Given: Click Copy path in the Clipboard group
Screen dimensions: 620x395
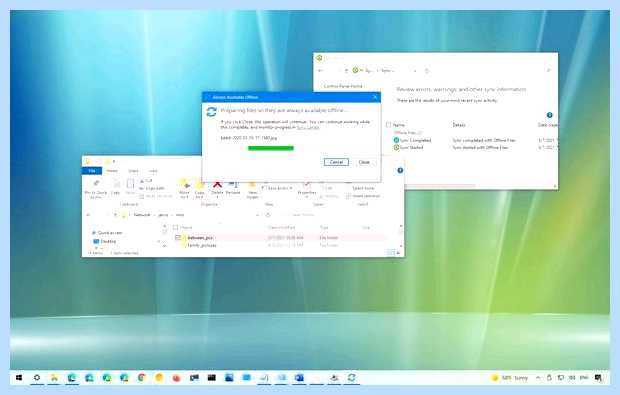Looking at the screenshot, I should [152, 189].
